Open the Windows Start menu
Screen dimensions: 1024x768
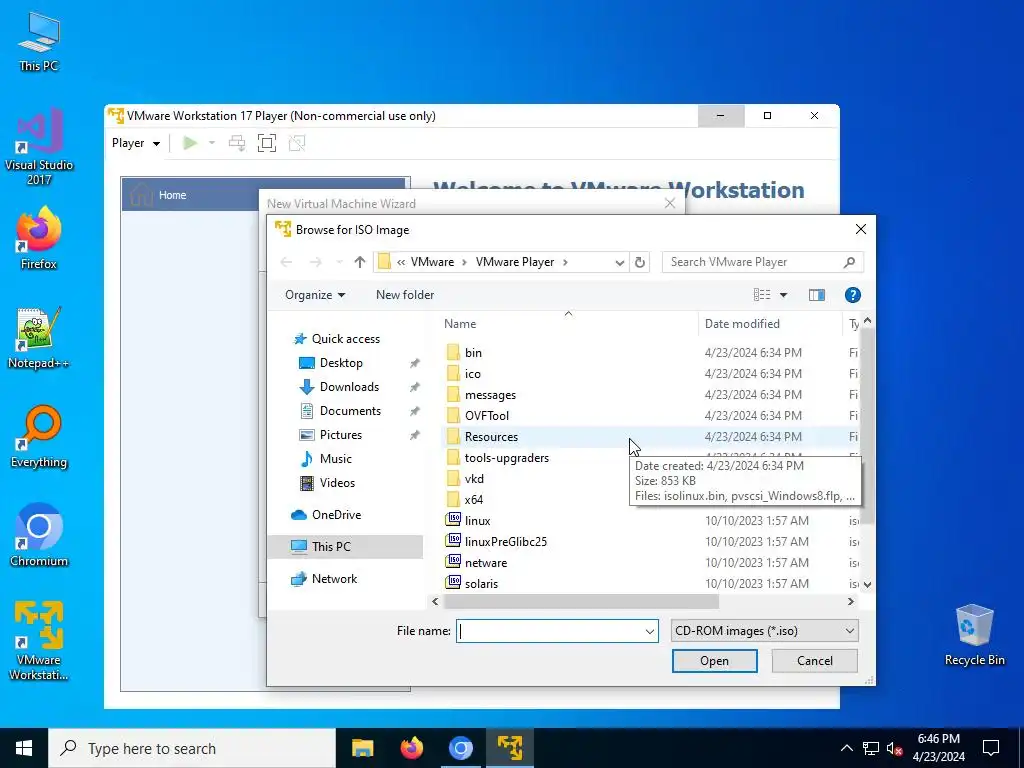(x=24, y=748)
